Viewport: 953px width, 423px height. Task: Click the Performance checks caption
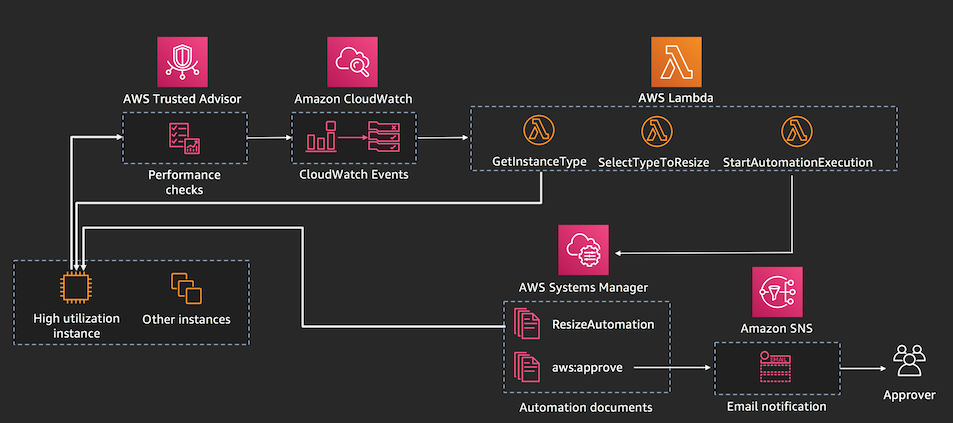click(184, 182)
